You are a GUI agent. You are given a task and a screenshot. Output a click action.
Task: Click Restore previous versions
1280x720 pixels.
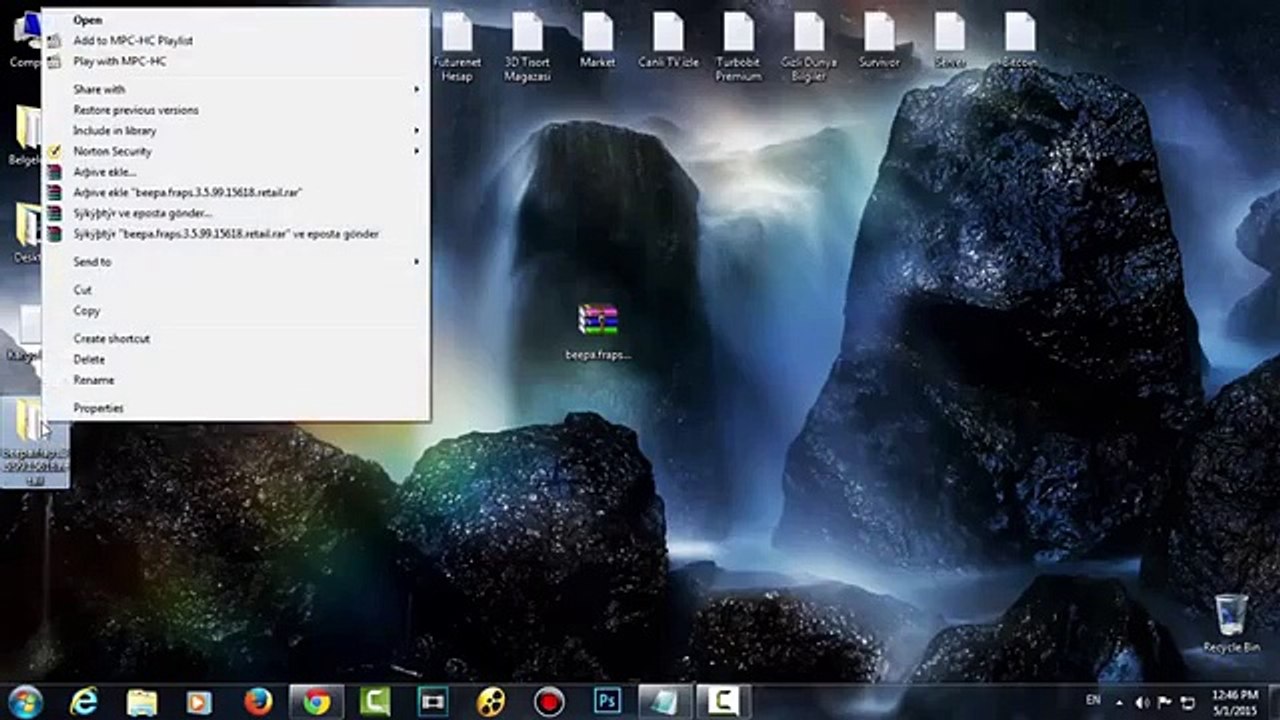[x=136, y=110]
